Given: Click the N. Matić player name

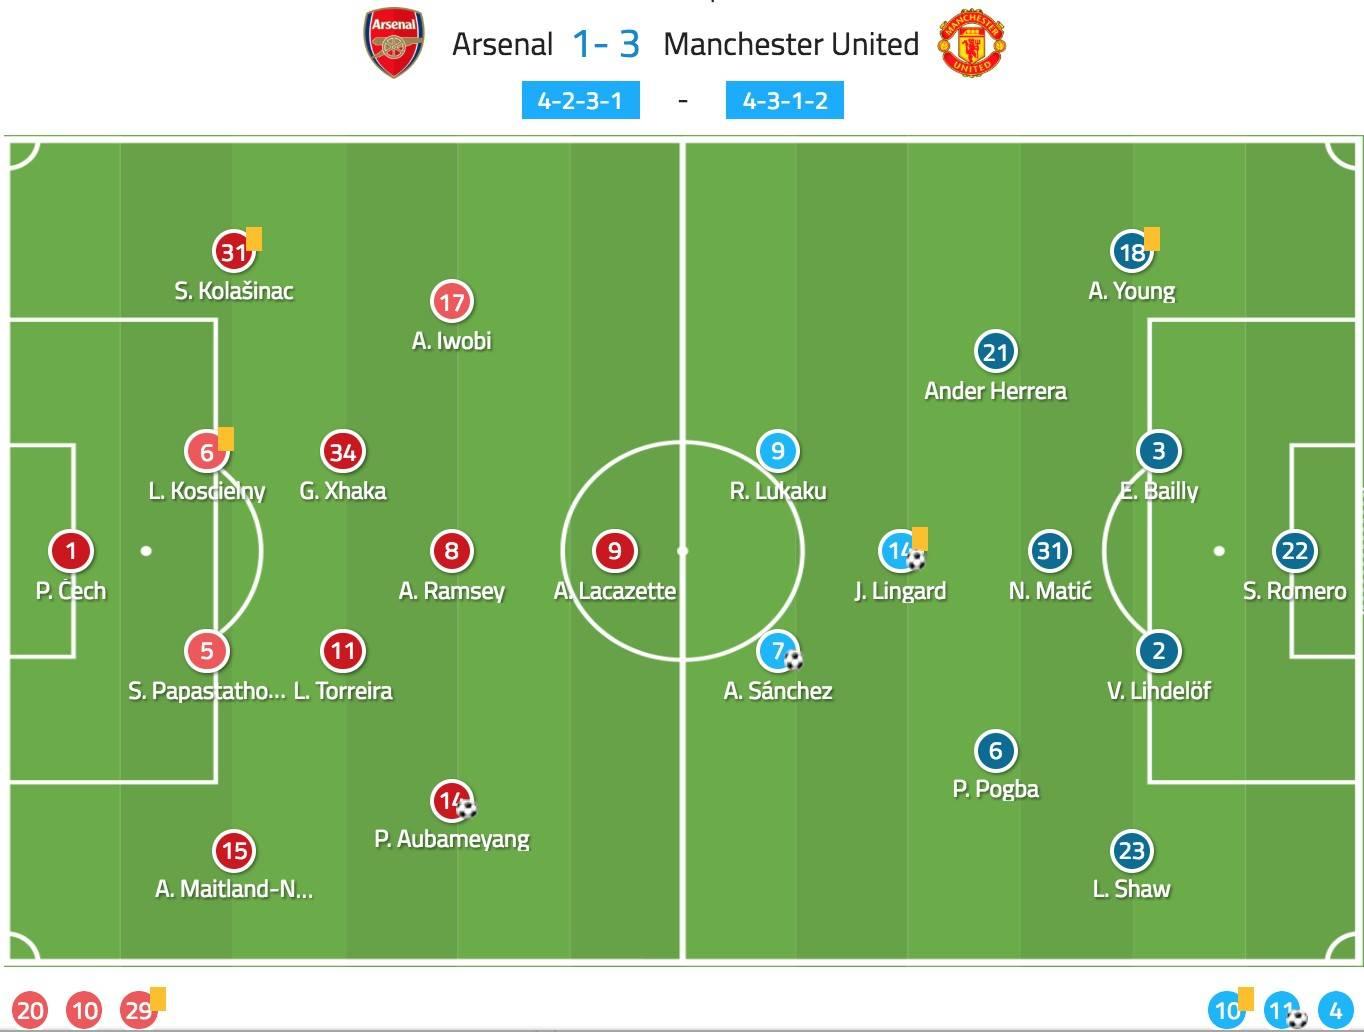Looking at the screenshot, I should click(x=1050, y=591).
